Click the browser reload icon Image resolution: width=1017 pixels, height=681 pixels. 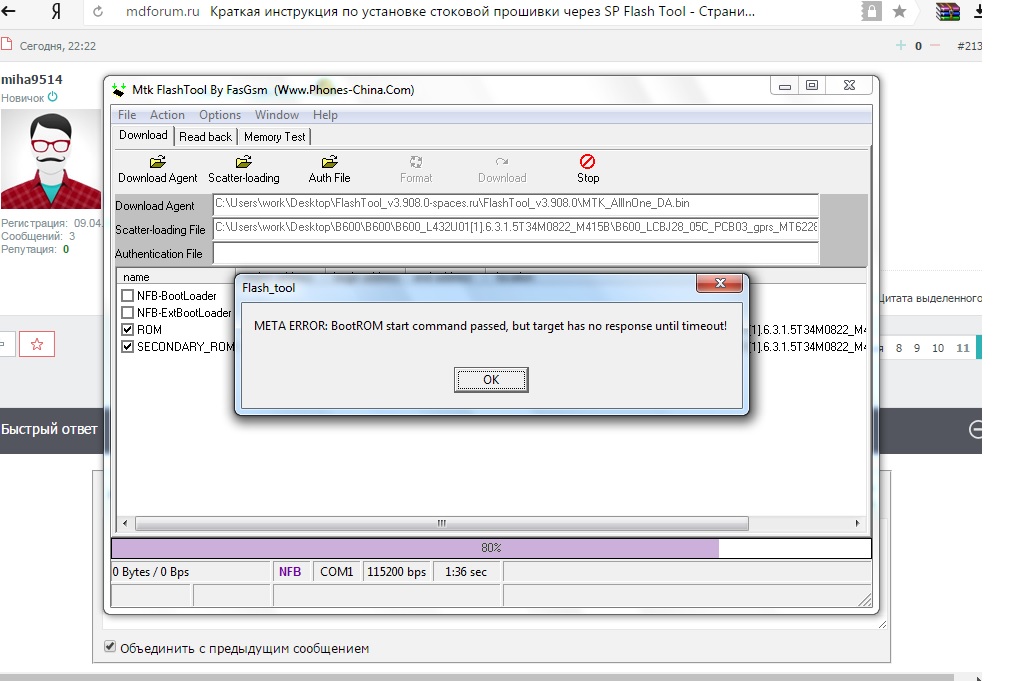[97, 12]
